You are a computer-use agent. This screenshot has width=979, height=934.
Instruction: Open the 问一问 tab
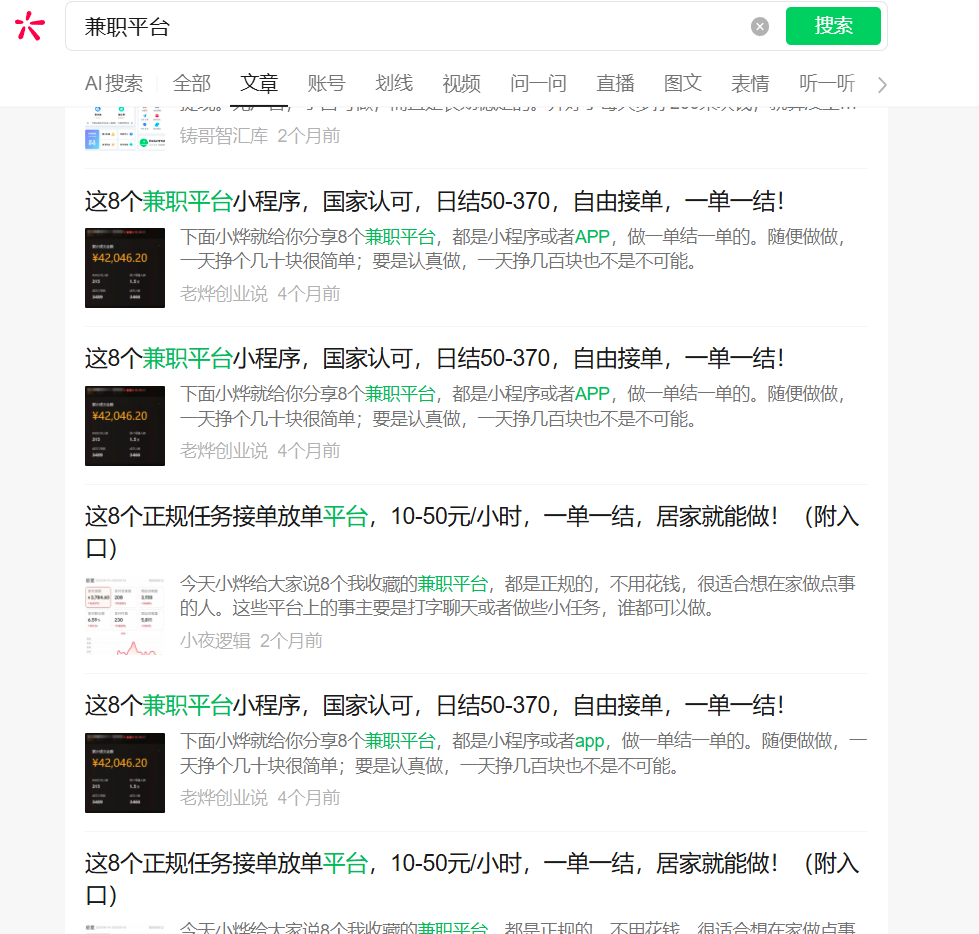click(x=538, y=83)
